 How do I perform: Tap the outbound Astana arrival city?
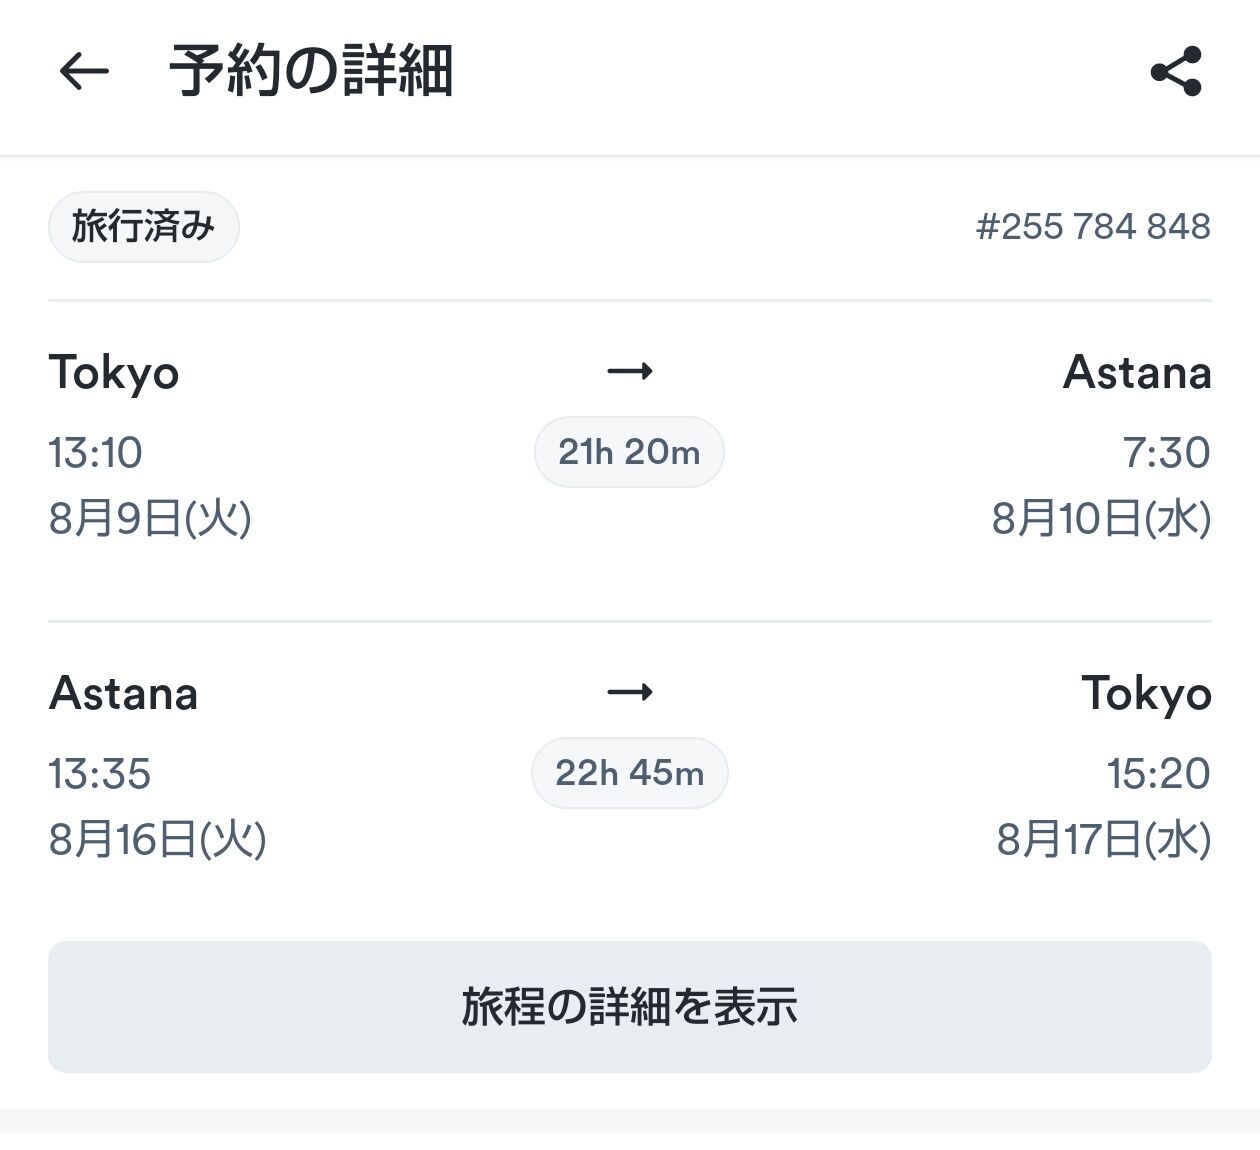(1137, 373)
